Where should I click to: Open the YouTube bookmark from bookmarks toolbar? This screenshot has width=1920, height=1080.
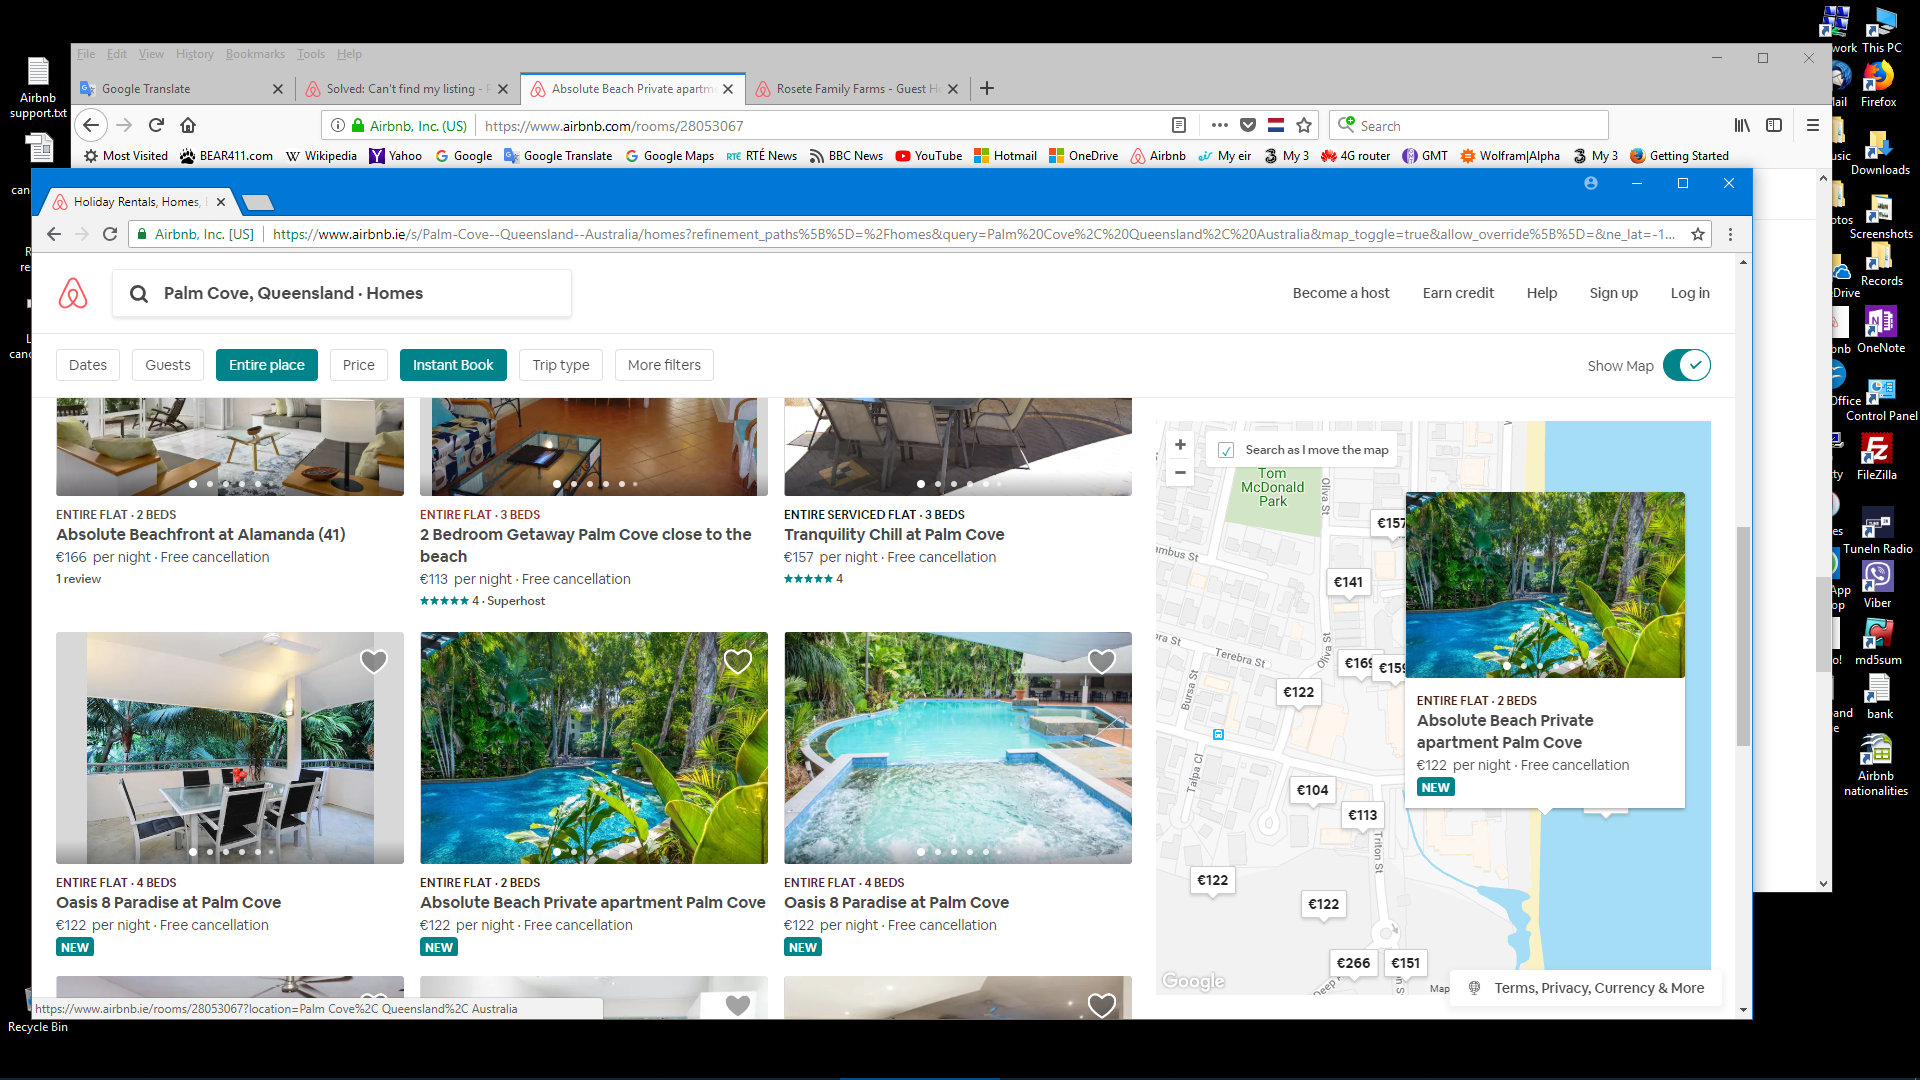(928, 156)
